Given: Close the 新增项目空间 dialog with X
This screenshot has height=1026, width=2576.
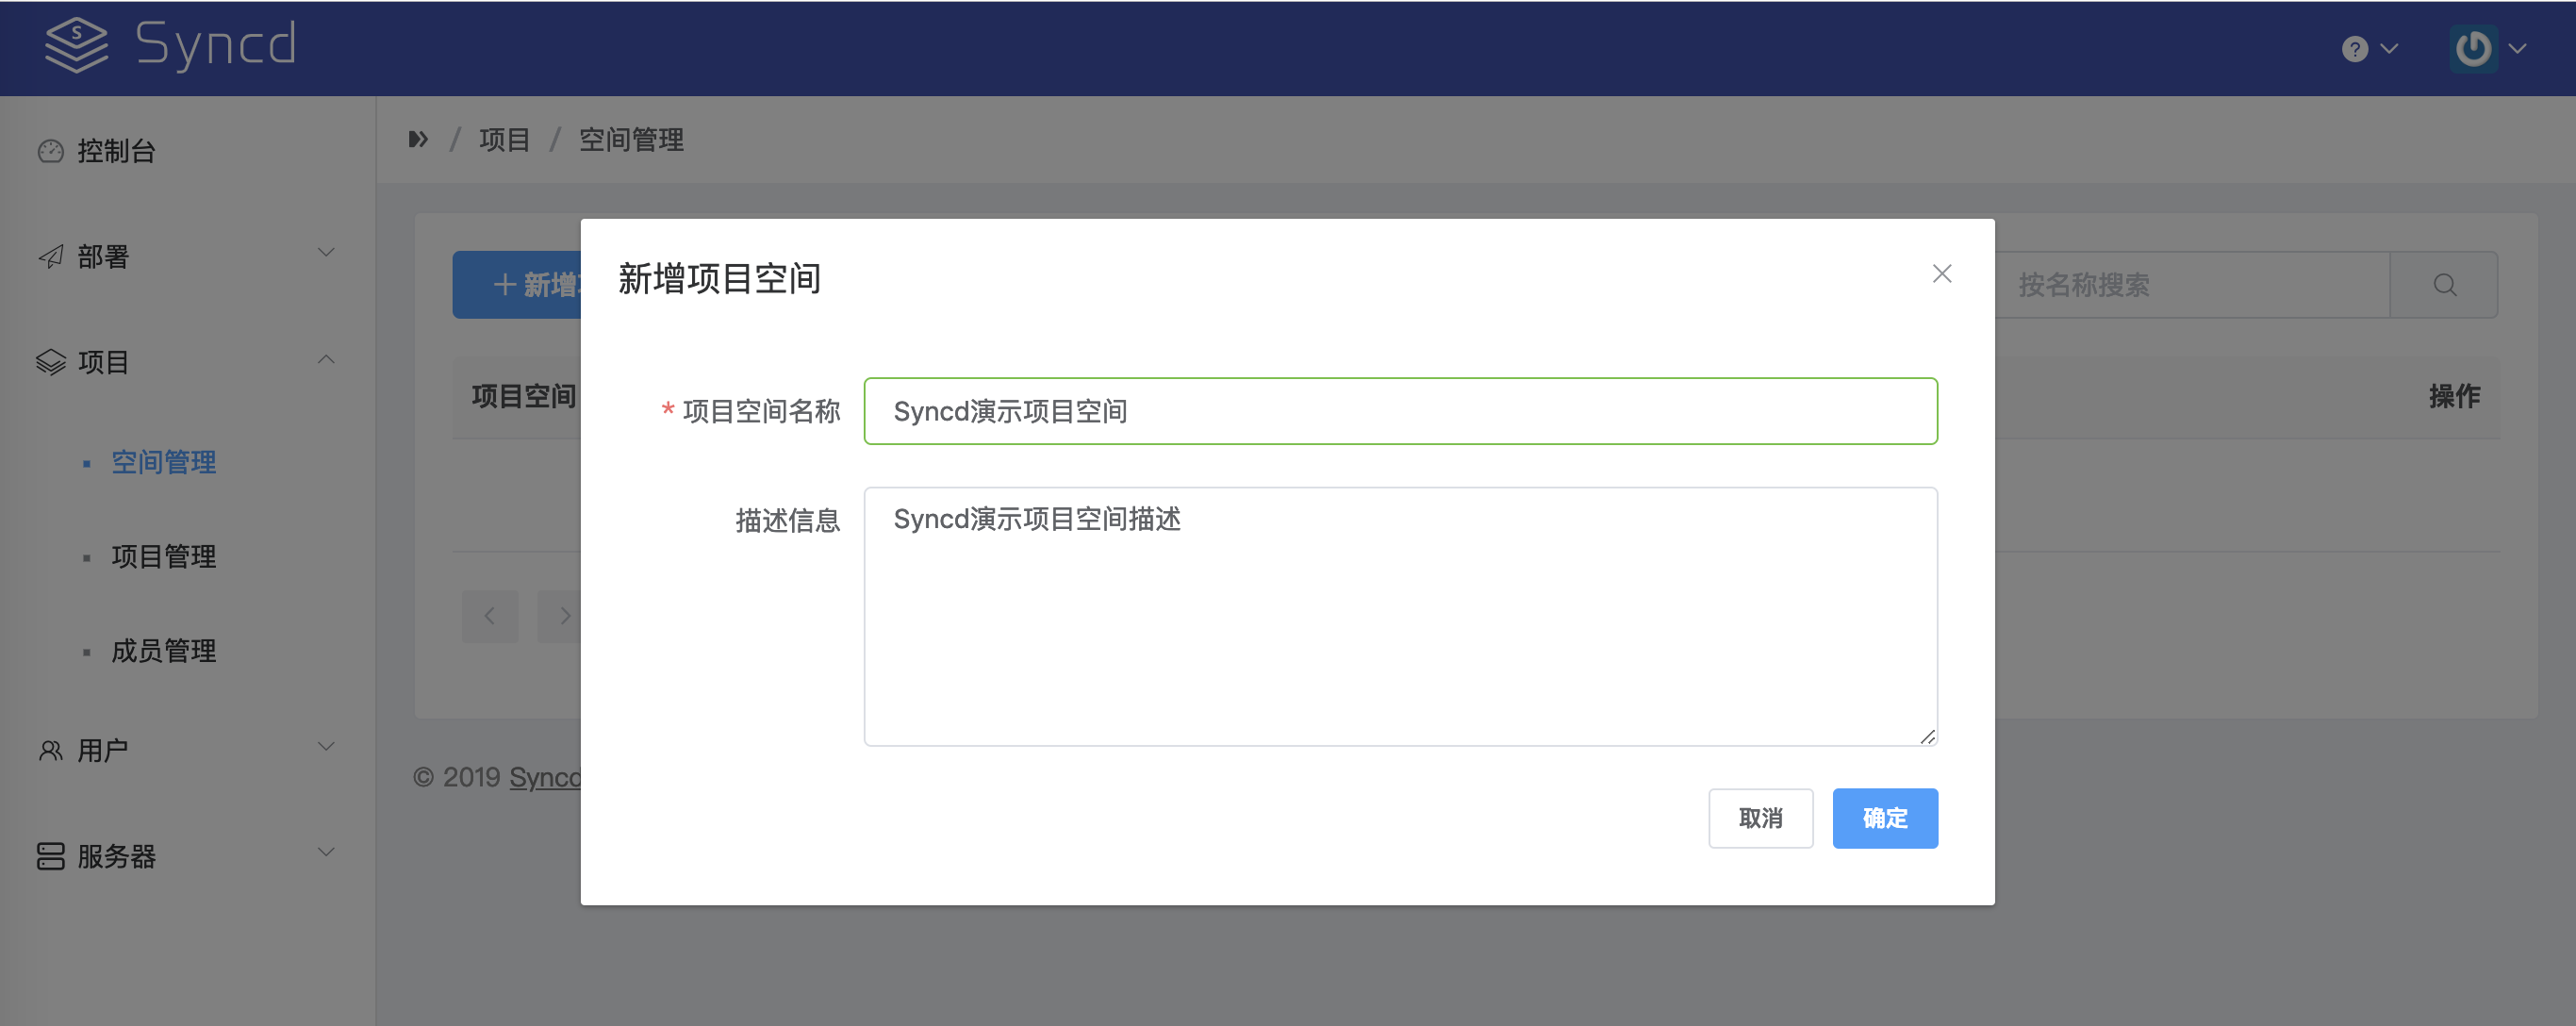Looking at the screenshot, I should point(1942,274).
